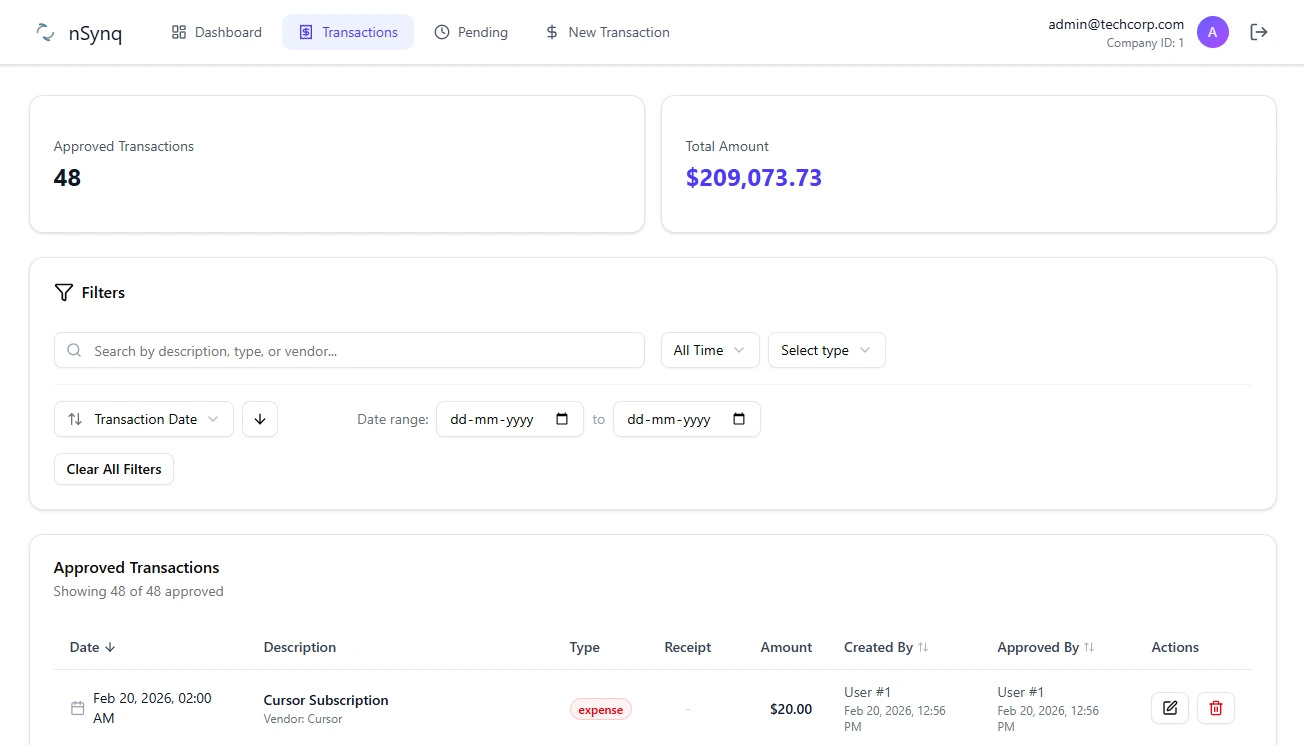
Task: Toggle sorting on the Created By column
Action: coord(884,647)
